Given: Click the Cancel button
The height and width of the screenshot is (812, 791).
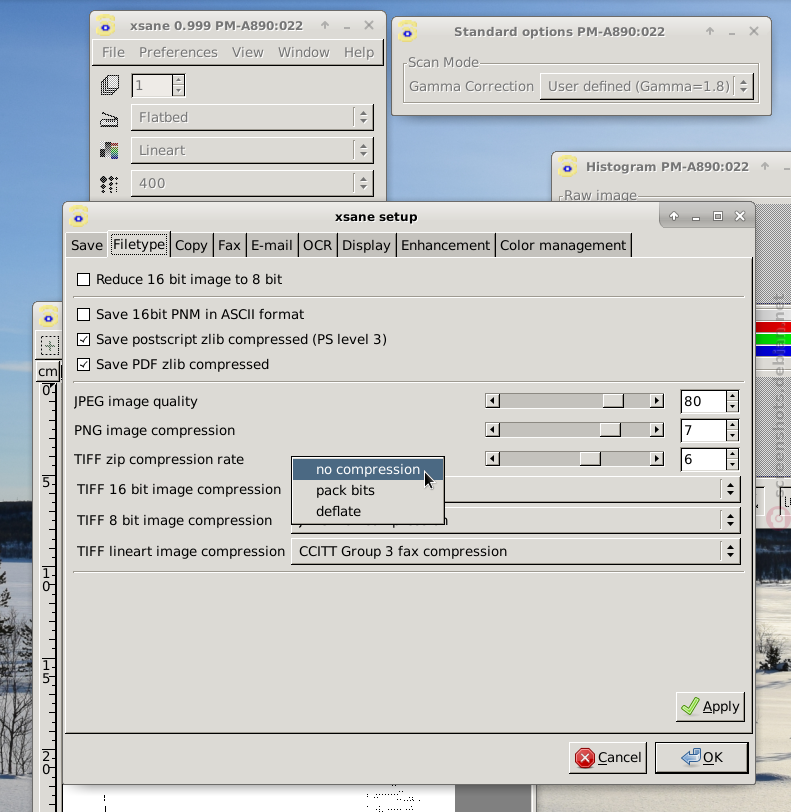Looking at the screenshot, I should pos(608,758).
